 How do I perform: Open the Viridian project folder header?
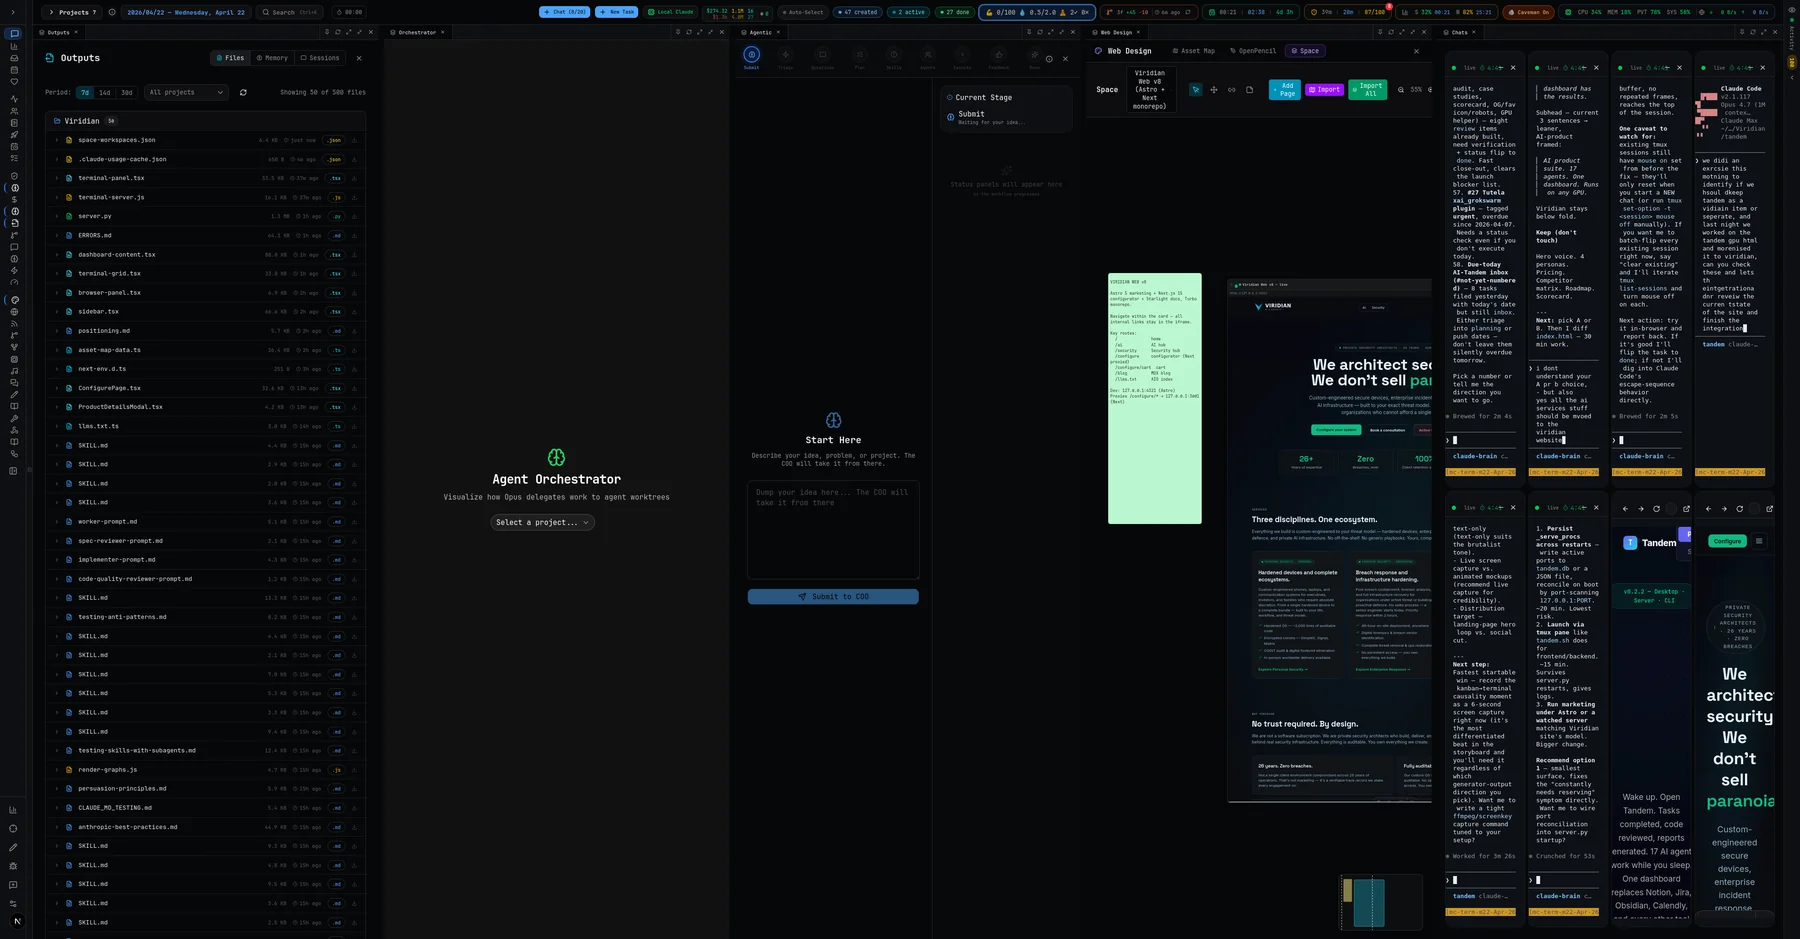(205, 121)
